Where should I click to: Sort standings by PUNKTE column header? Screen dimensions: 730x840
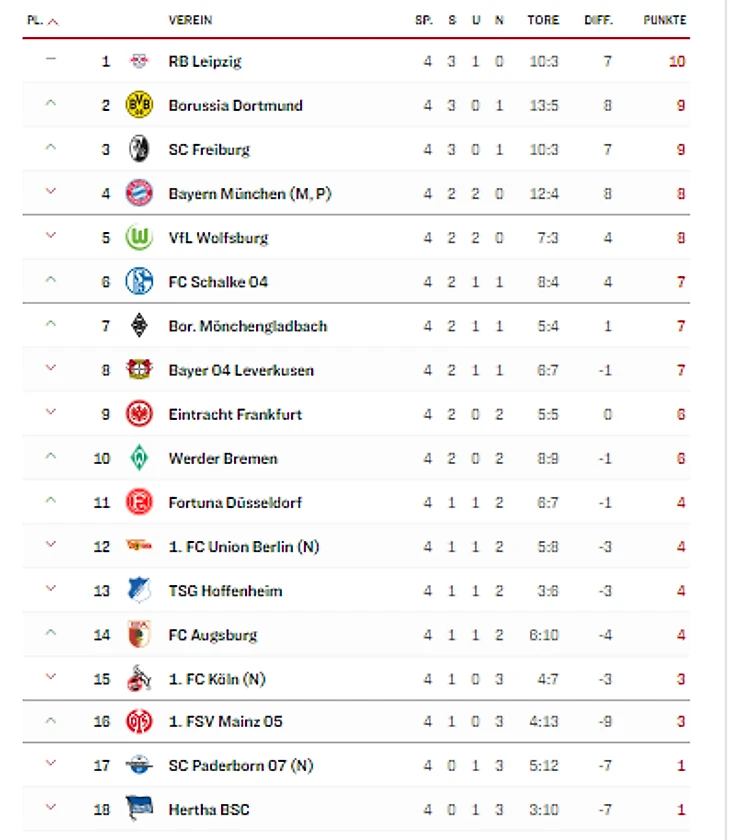[665, 20]
